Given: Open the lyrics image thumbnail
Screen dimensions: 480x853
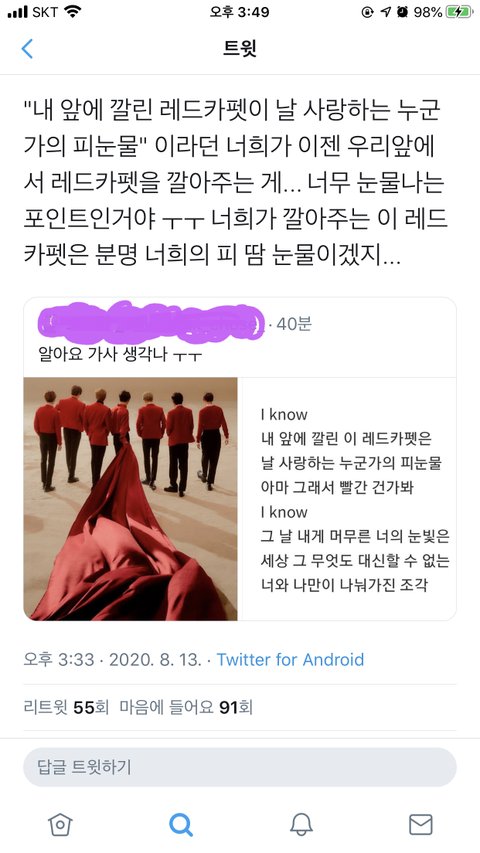Looking at the screenshot, I should coord(347,499).
